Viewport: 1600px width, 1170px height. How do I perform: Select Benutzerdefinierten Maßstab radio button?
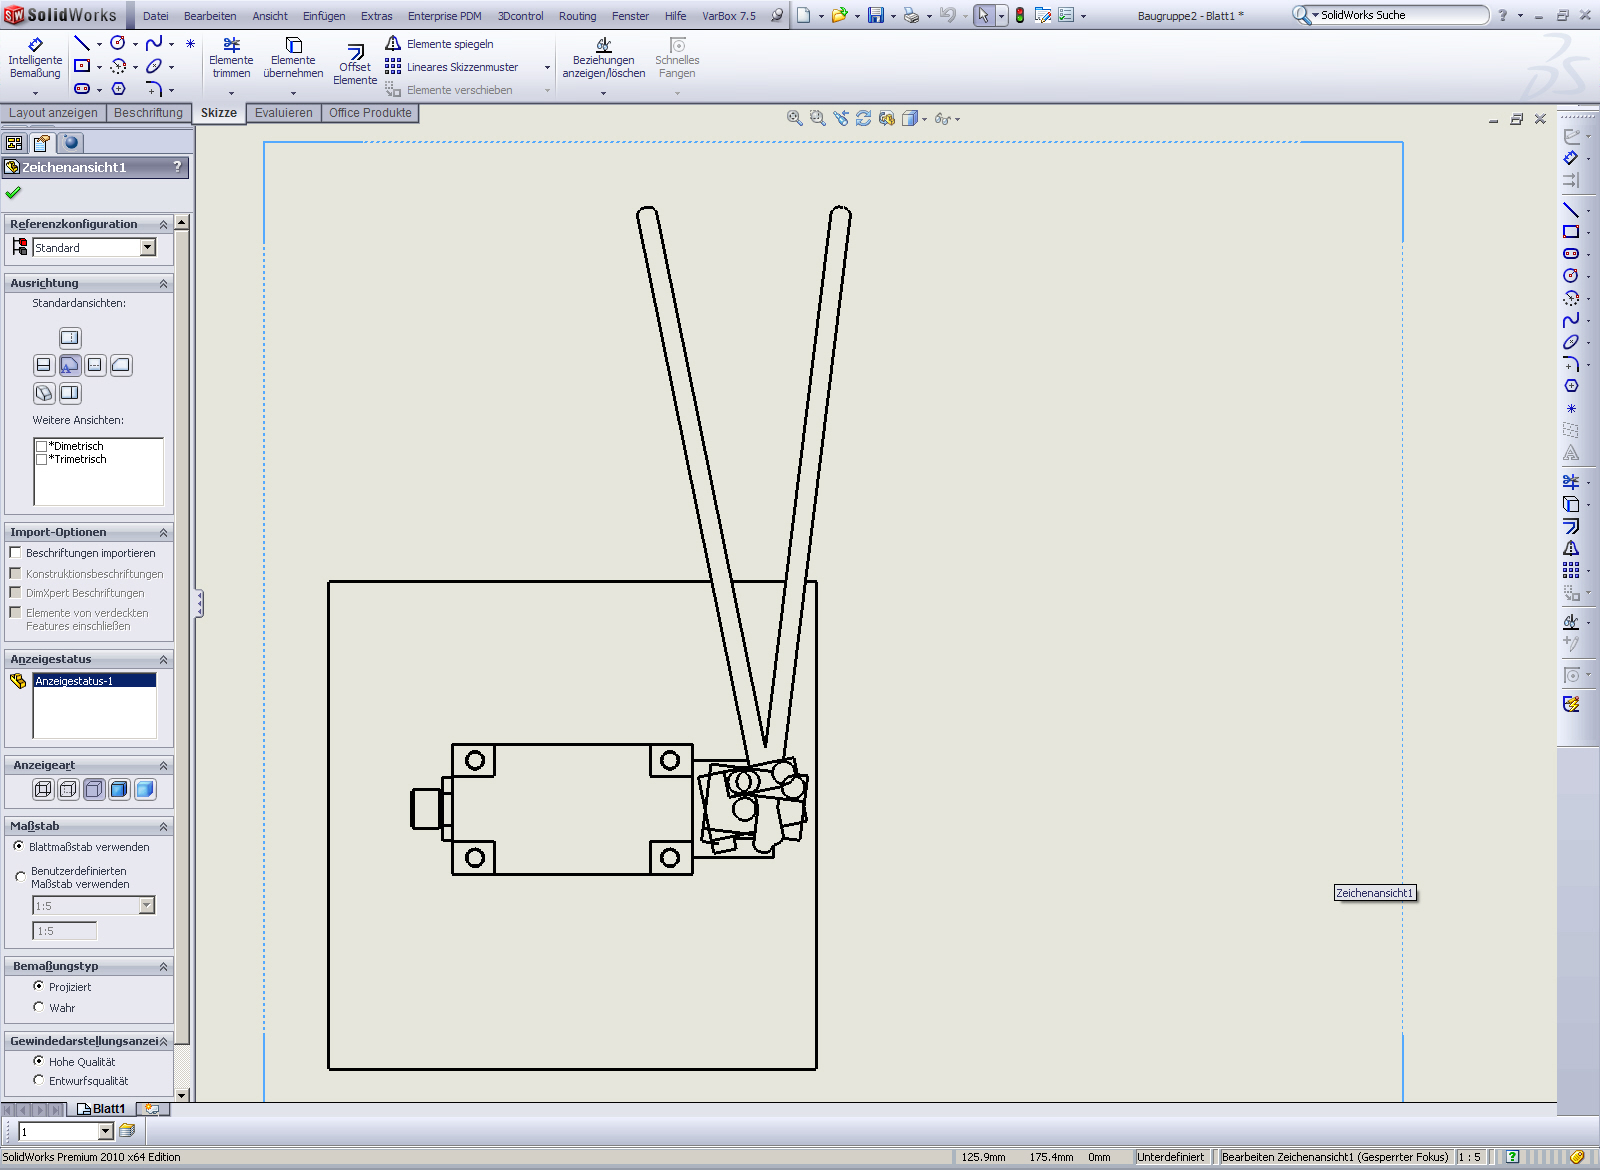[x=20, y=877]
